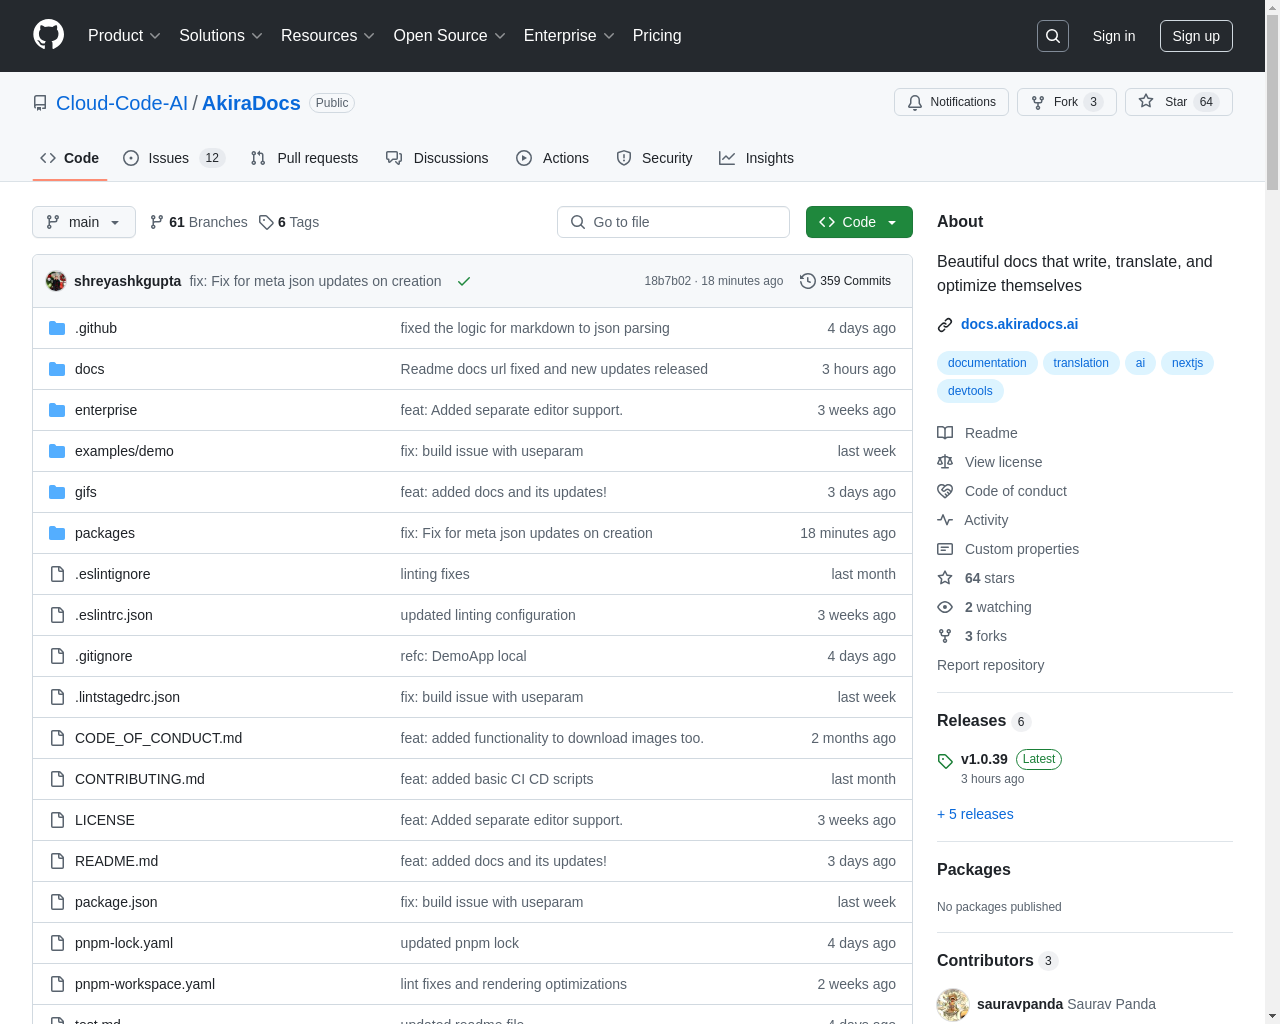
Task: Expand the Resources menu
Action: pos(328,36)
